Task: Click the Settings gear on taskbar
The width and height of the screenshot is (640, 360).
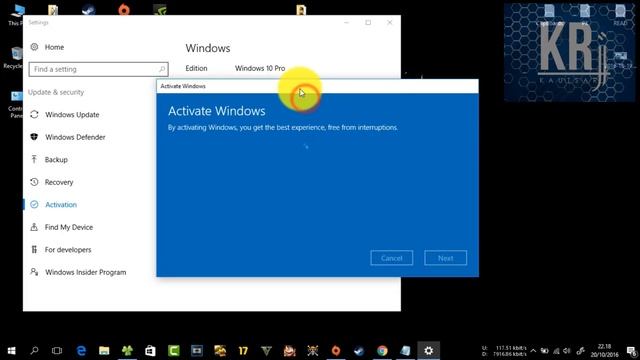Action: tap(429, 351)
